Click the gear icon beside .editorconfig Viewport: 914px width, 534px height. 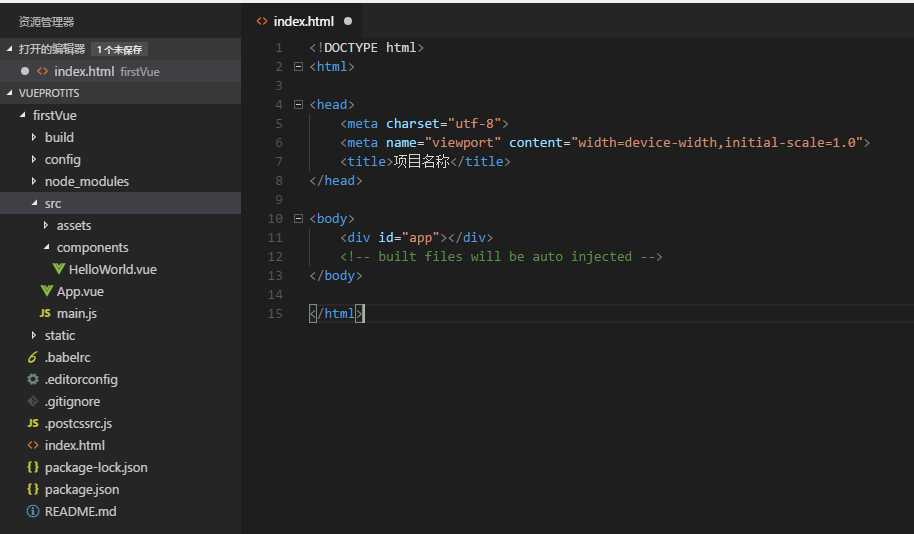(x=33, y=379)
